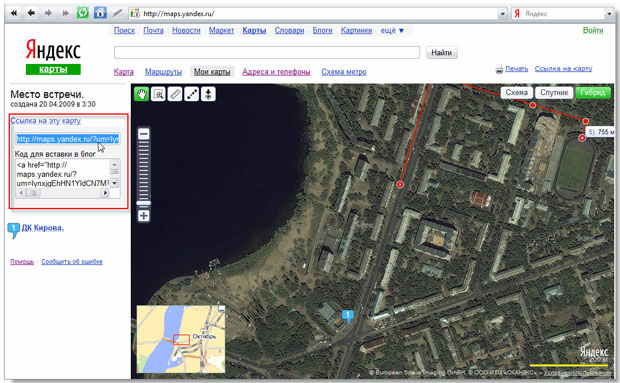620x383 pixels.
Task: Click the Yandex map search input
Action: [x=267, y=52]
